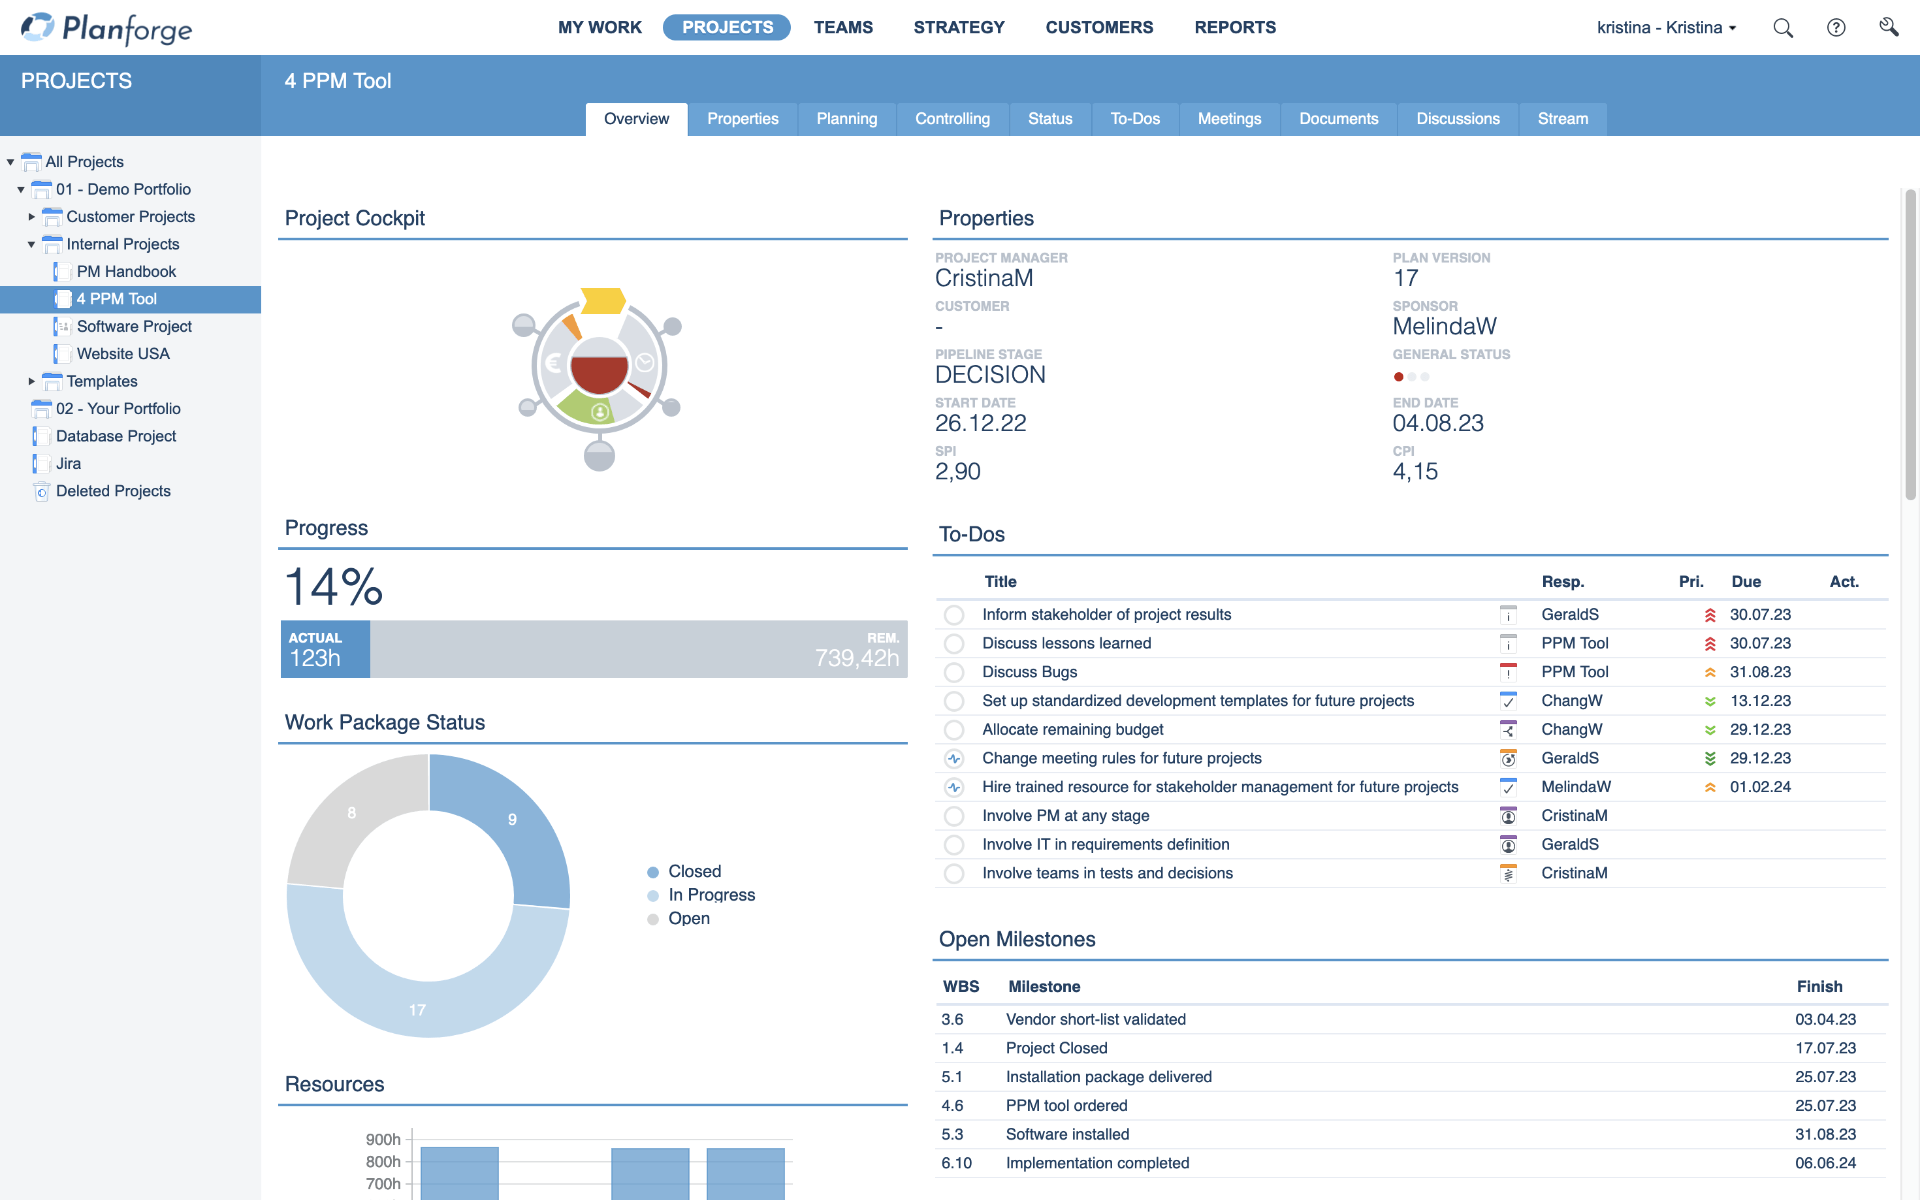Click type icon for Allocate remaining budget
The height and width of the screenshot is (1200, 1920).
coord(1508,730)
